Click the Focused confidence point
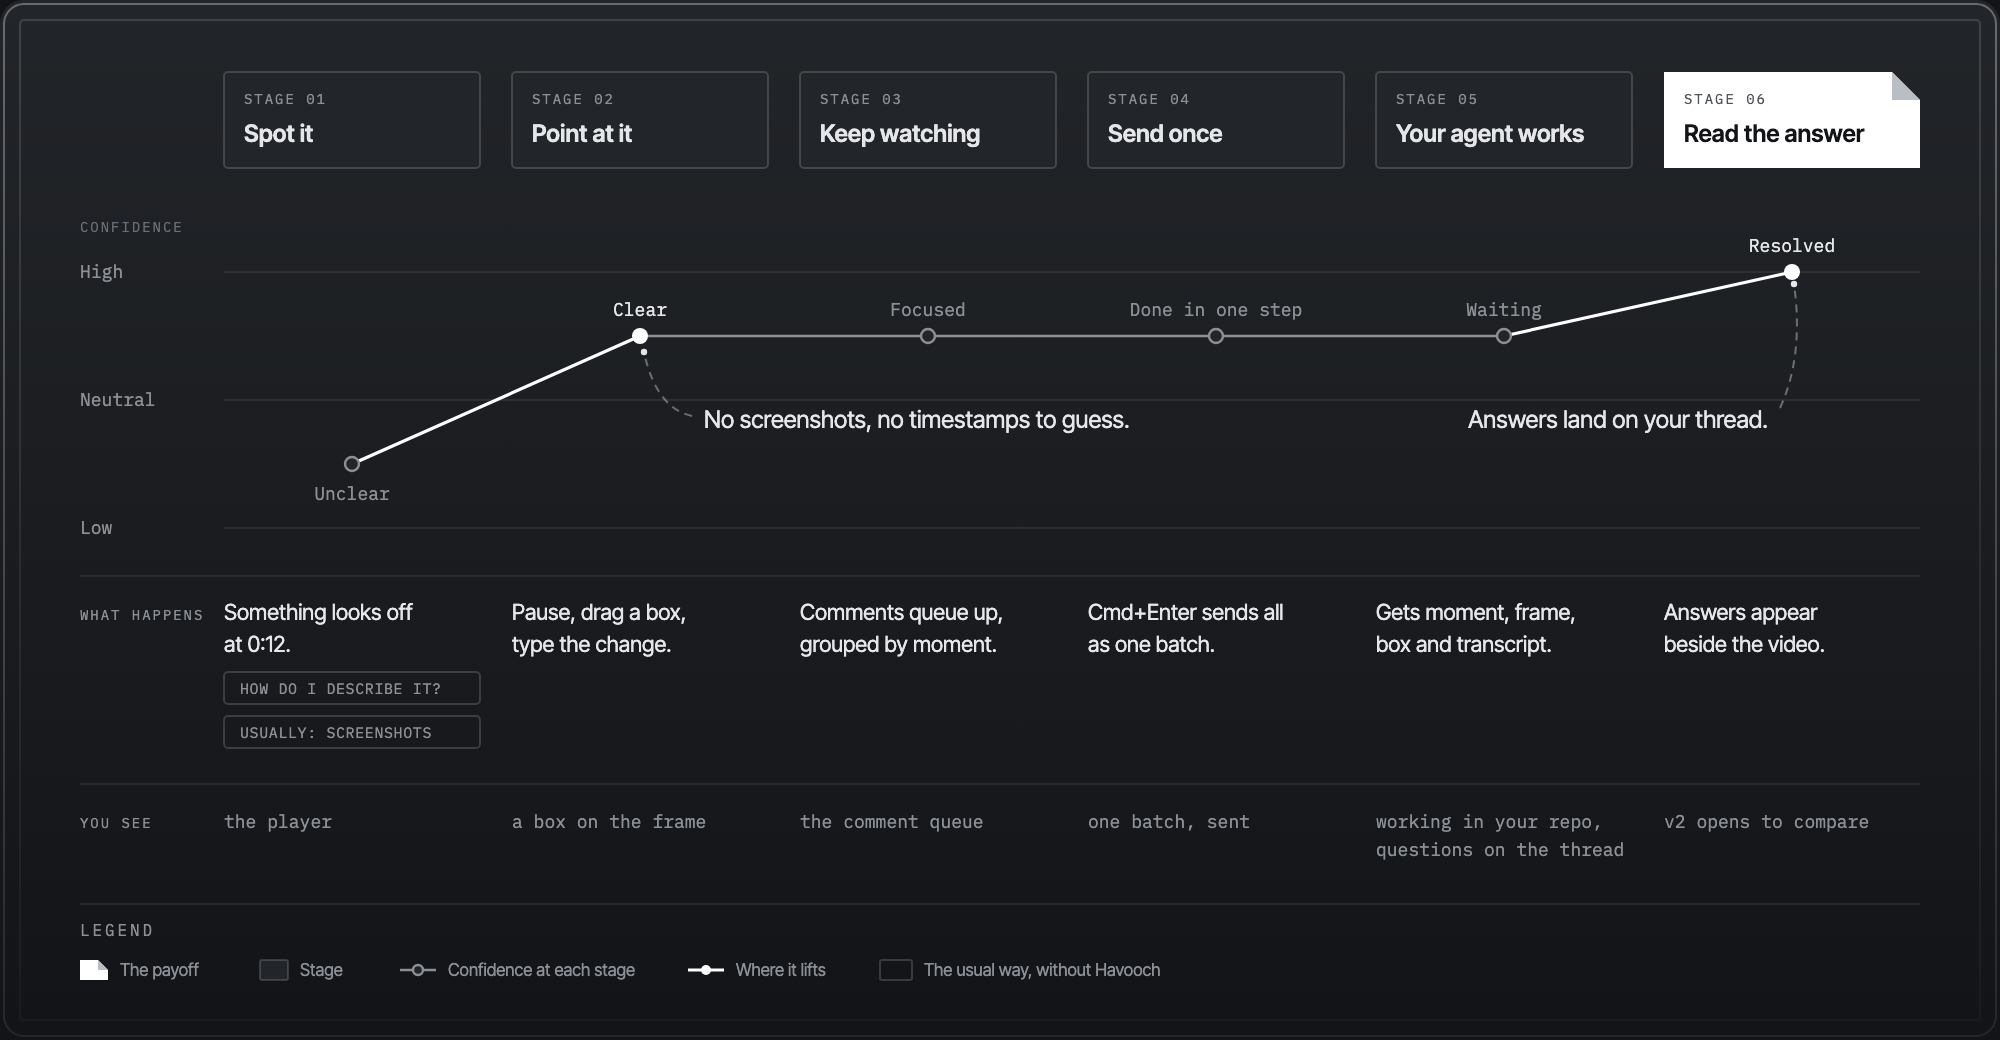The height and width of the screenshot is (1040, 2000). pyautogui.click(x=928, y=336)
